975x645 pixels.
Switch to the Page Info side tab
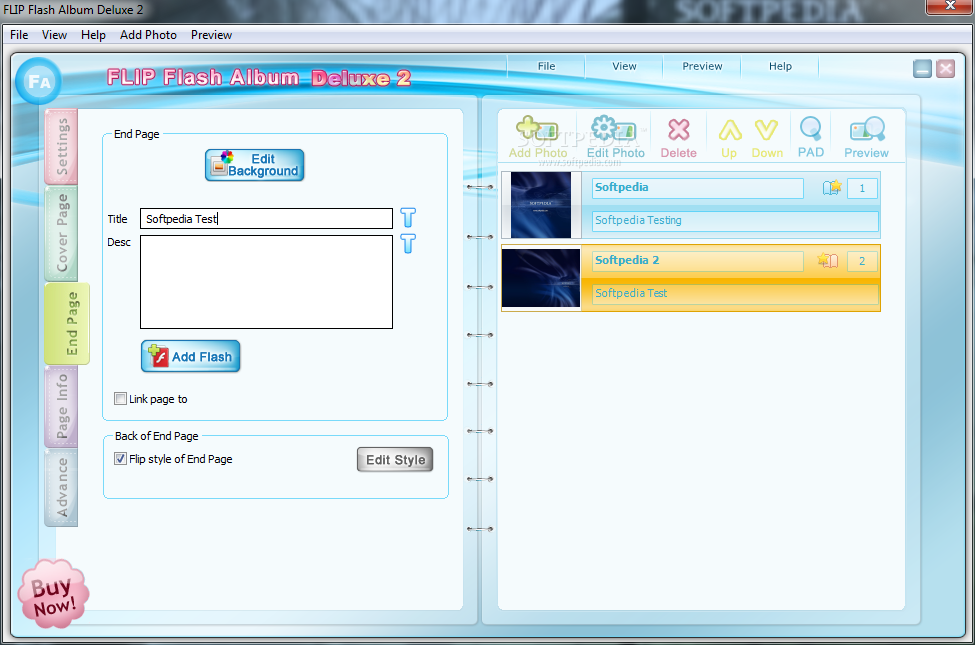point(62,407)
